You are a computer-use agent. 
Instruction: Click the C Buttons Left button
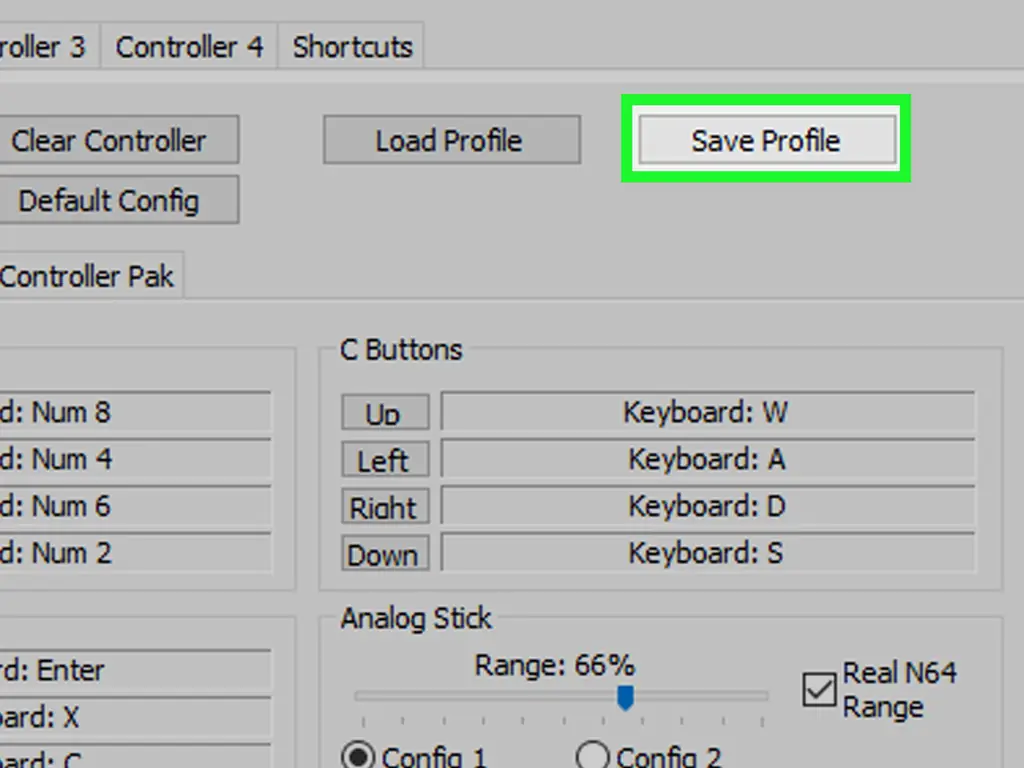pyautogui.click(x=385, y=459)
